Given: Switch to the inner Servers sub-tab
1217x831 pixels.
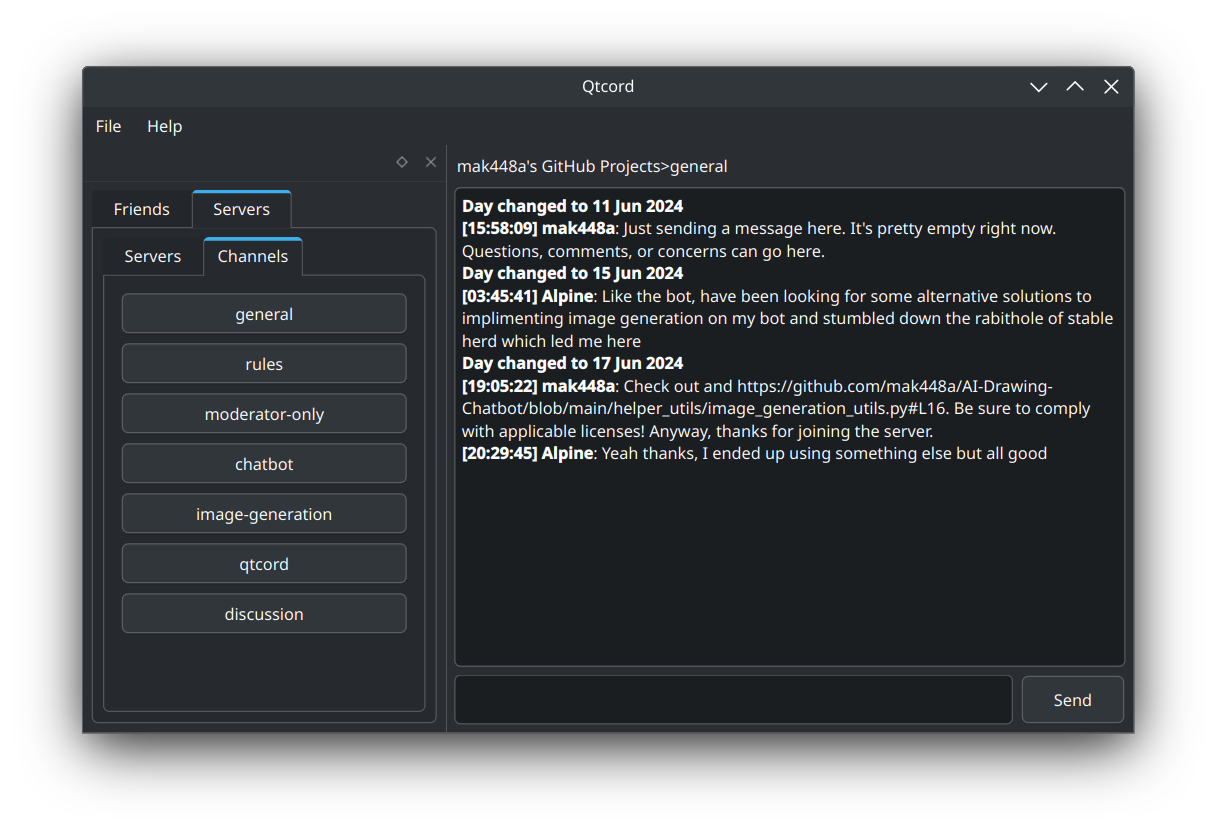Looking at the screenshot, I should pos(153,256).
